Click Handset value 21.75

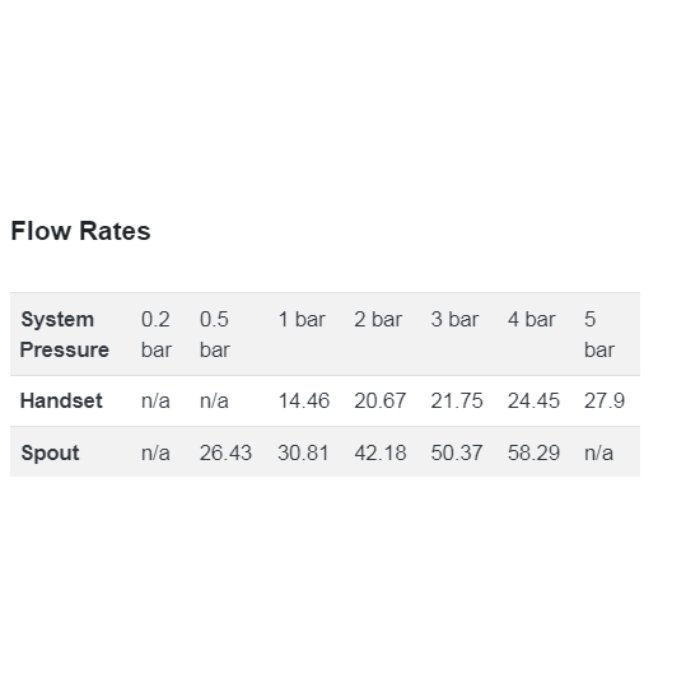pyautogui.click(x=457, y=400)
